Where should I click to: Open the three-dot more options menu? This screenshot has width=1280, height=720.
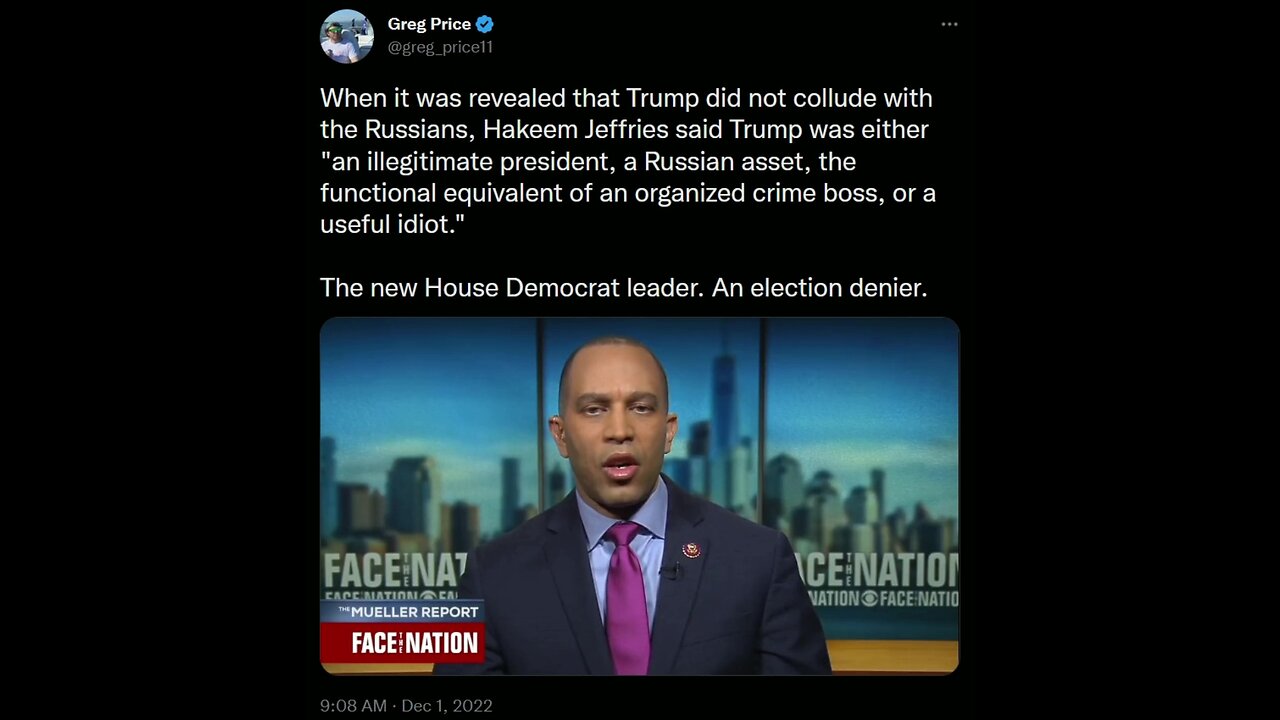[x=949, y=25]
